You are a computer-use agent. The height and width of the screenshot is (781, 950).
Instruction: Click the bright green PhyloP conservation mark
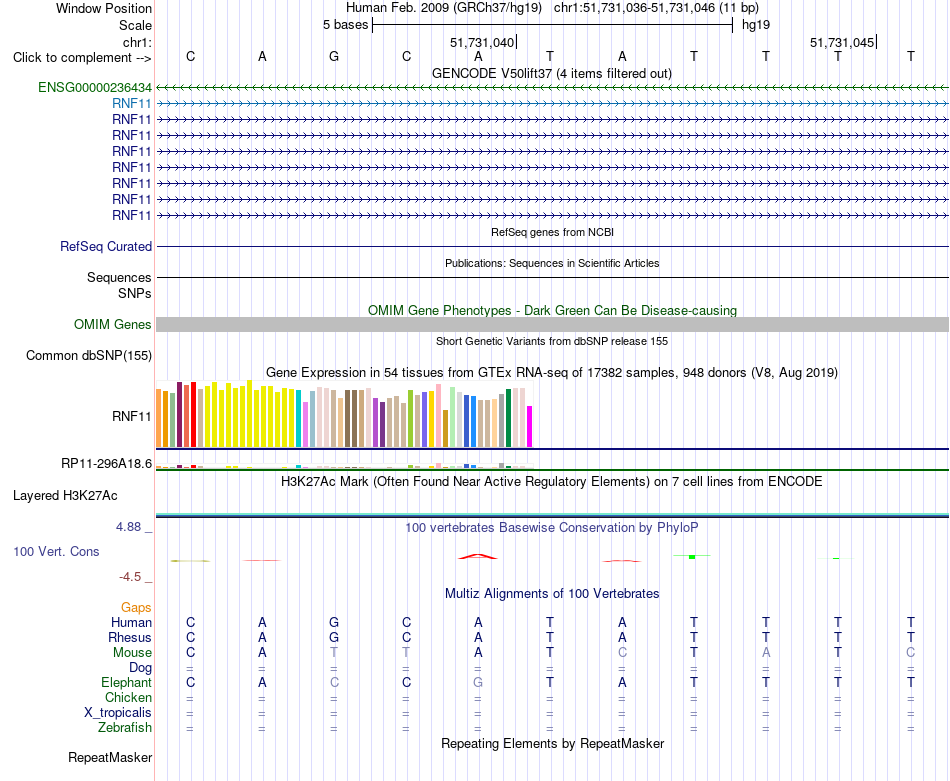[692, 556]
